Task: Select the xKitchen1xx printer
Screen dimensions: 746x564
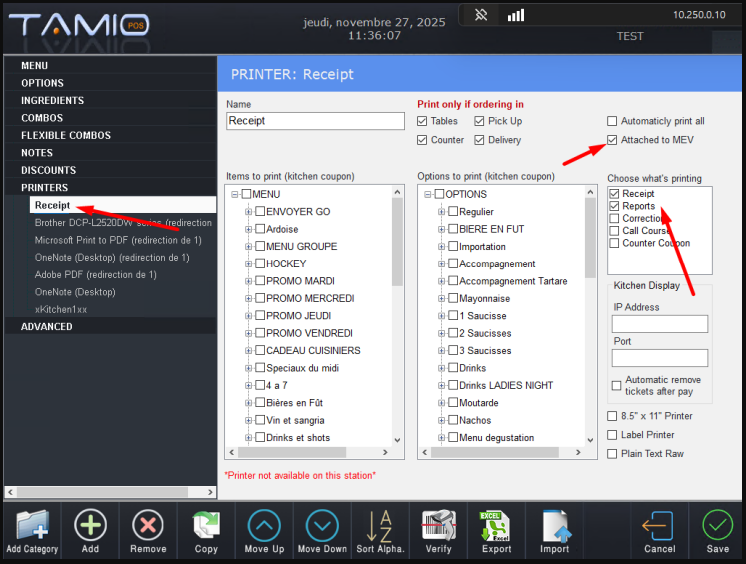Action: coord(61,309)
